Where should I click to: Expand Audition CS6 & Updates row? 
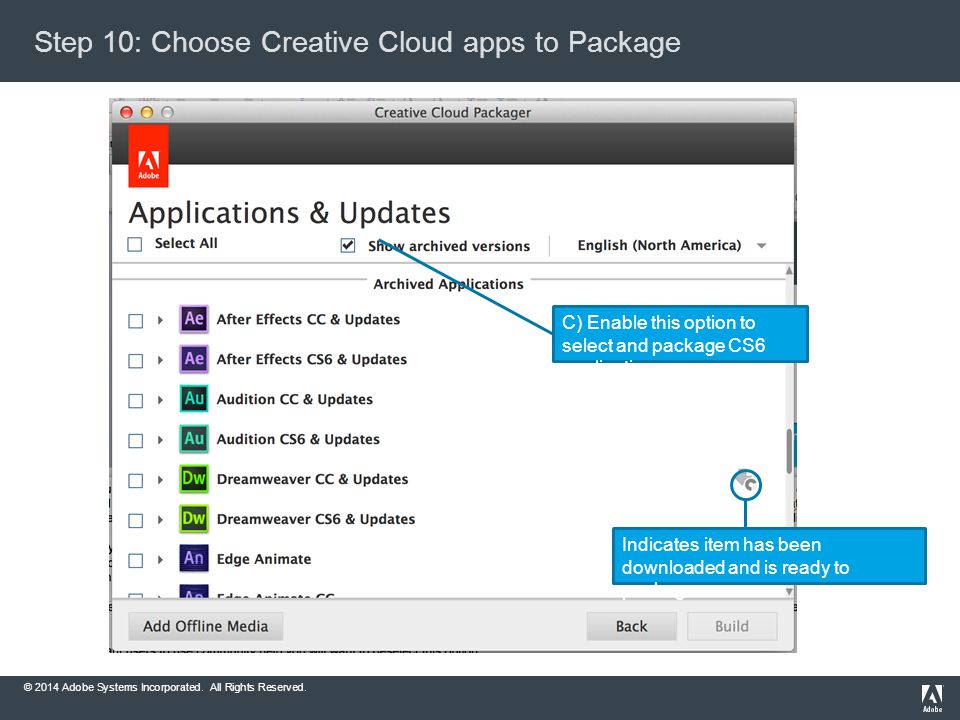(x=160, y=440)
